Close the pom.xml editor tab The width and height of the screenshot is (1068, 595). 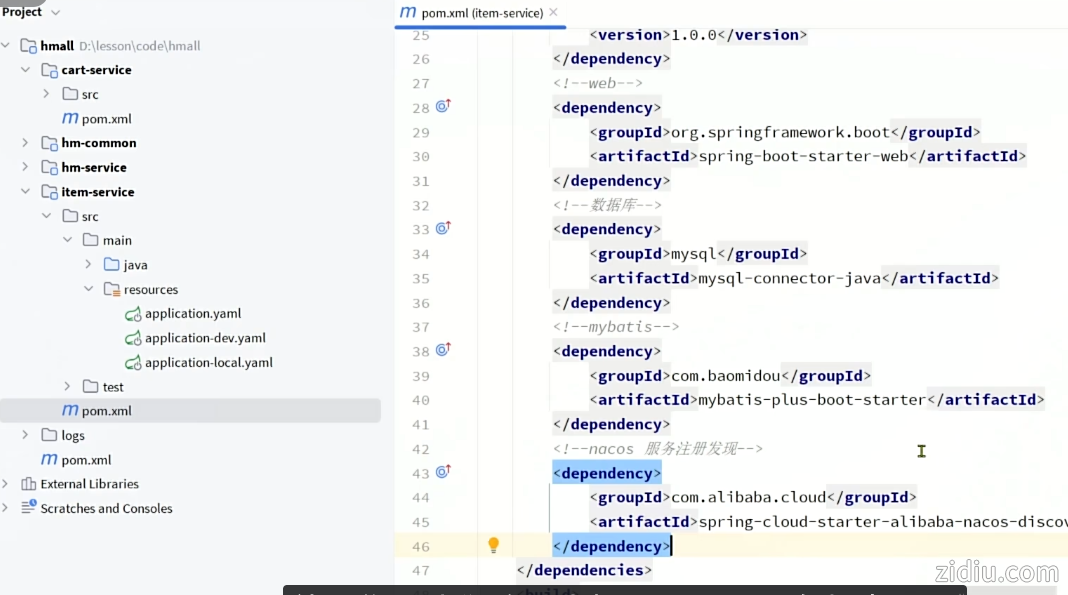553,13
